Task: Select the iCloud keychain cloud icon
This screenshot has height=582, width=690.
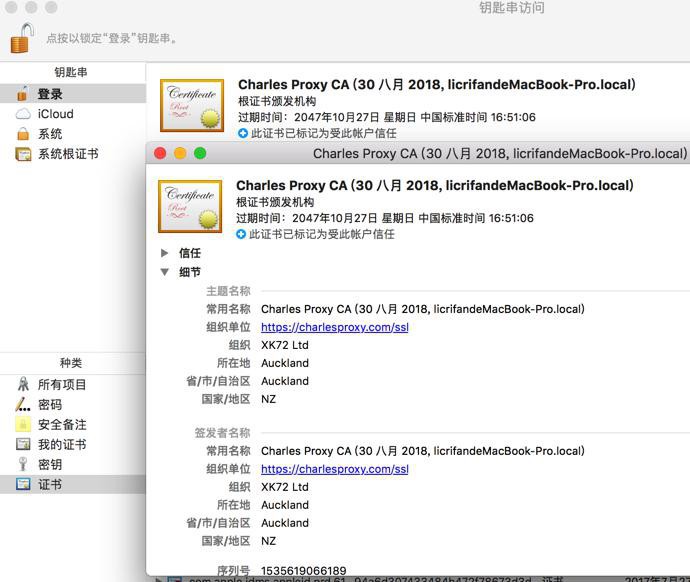Action: click(23, 114)
